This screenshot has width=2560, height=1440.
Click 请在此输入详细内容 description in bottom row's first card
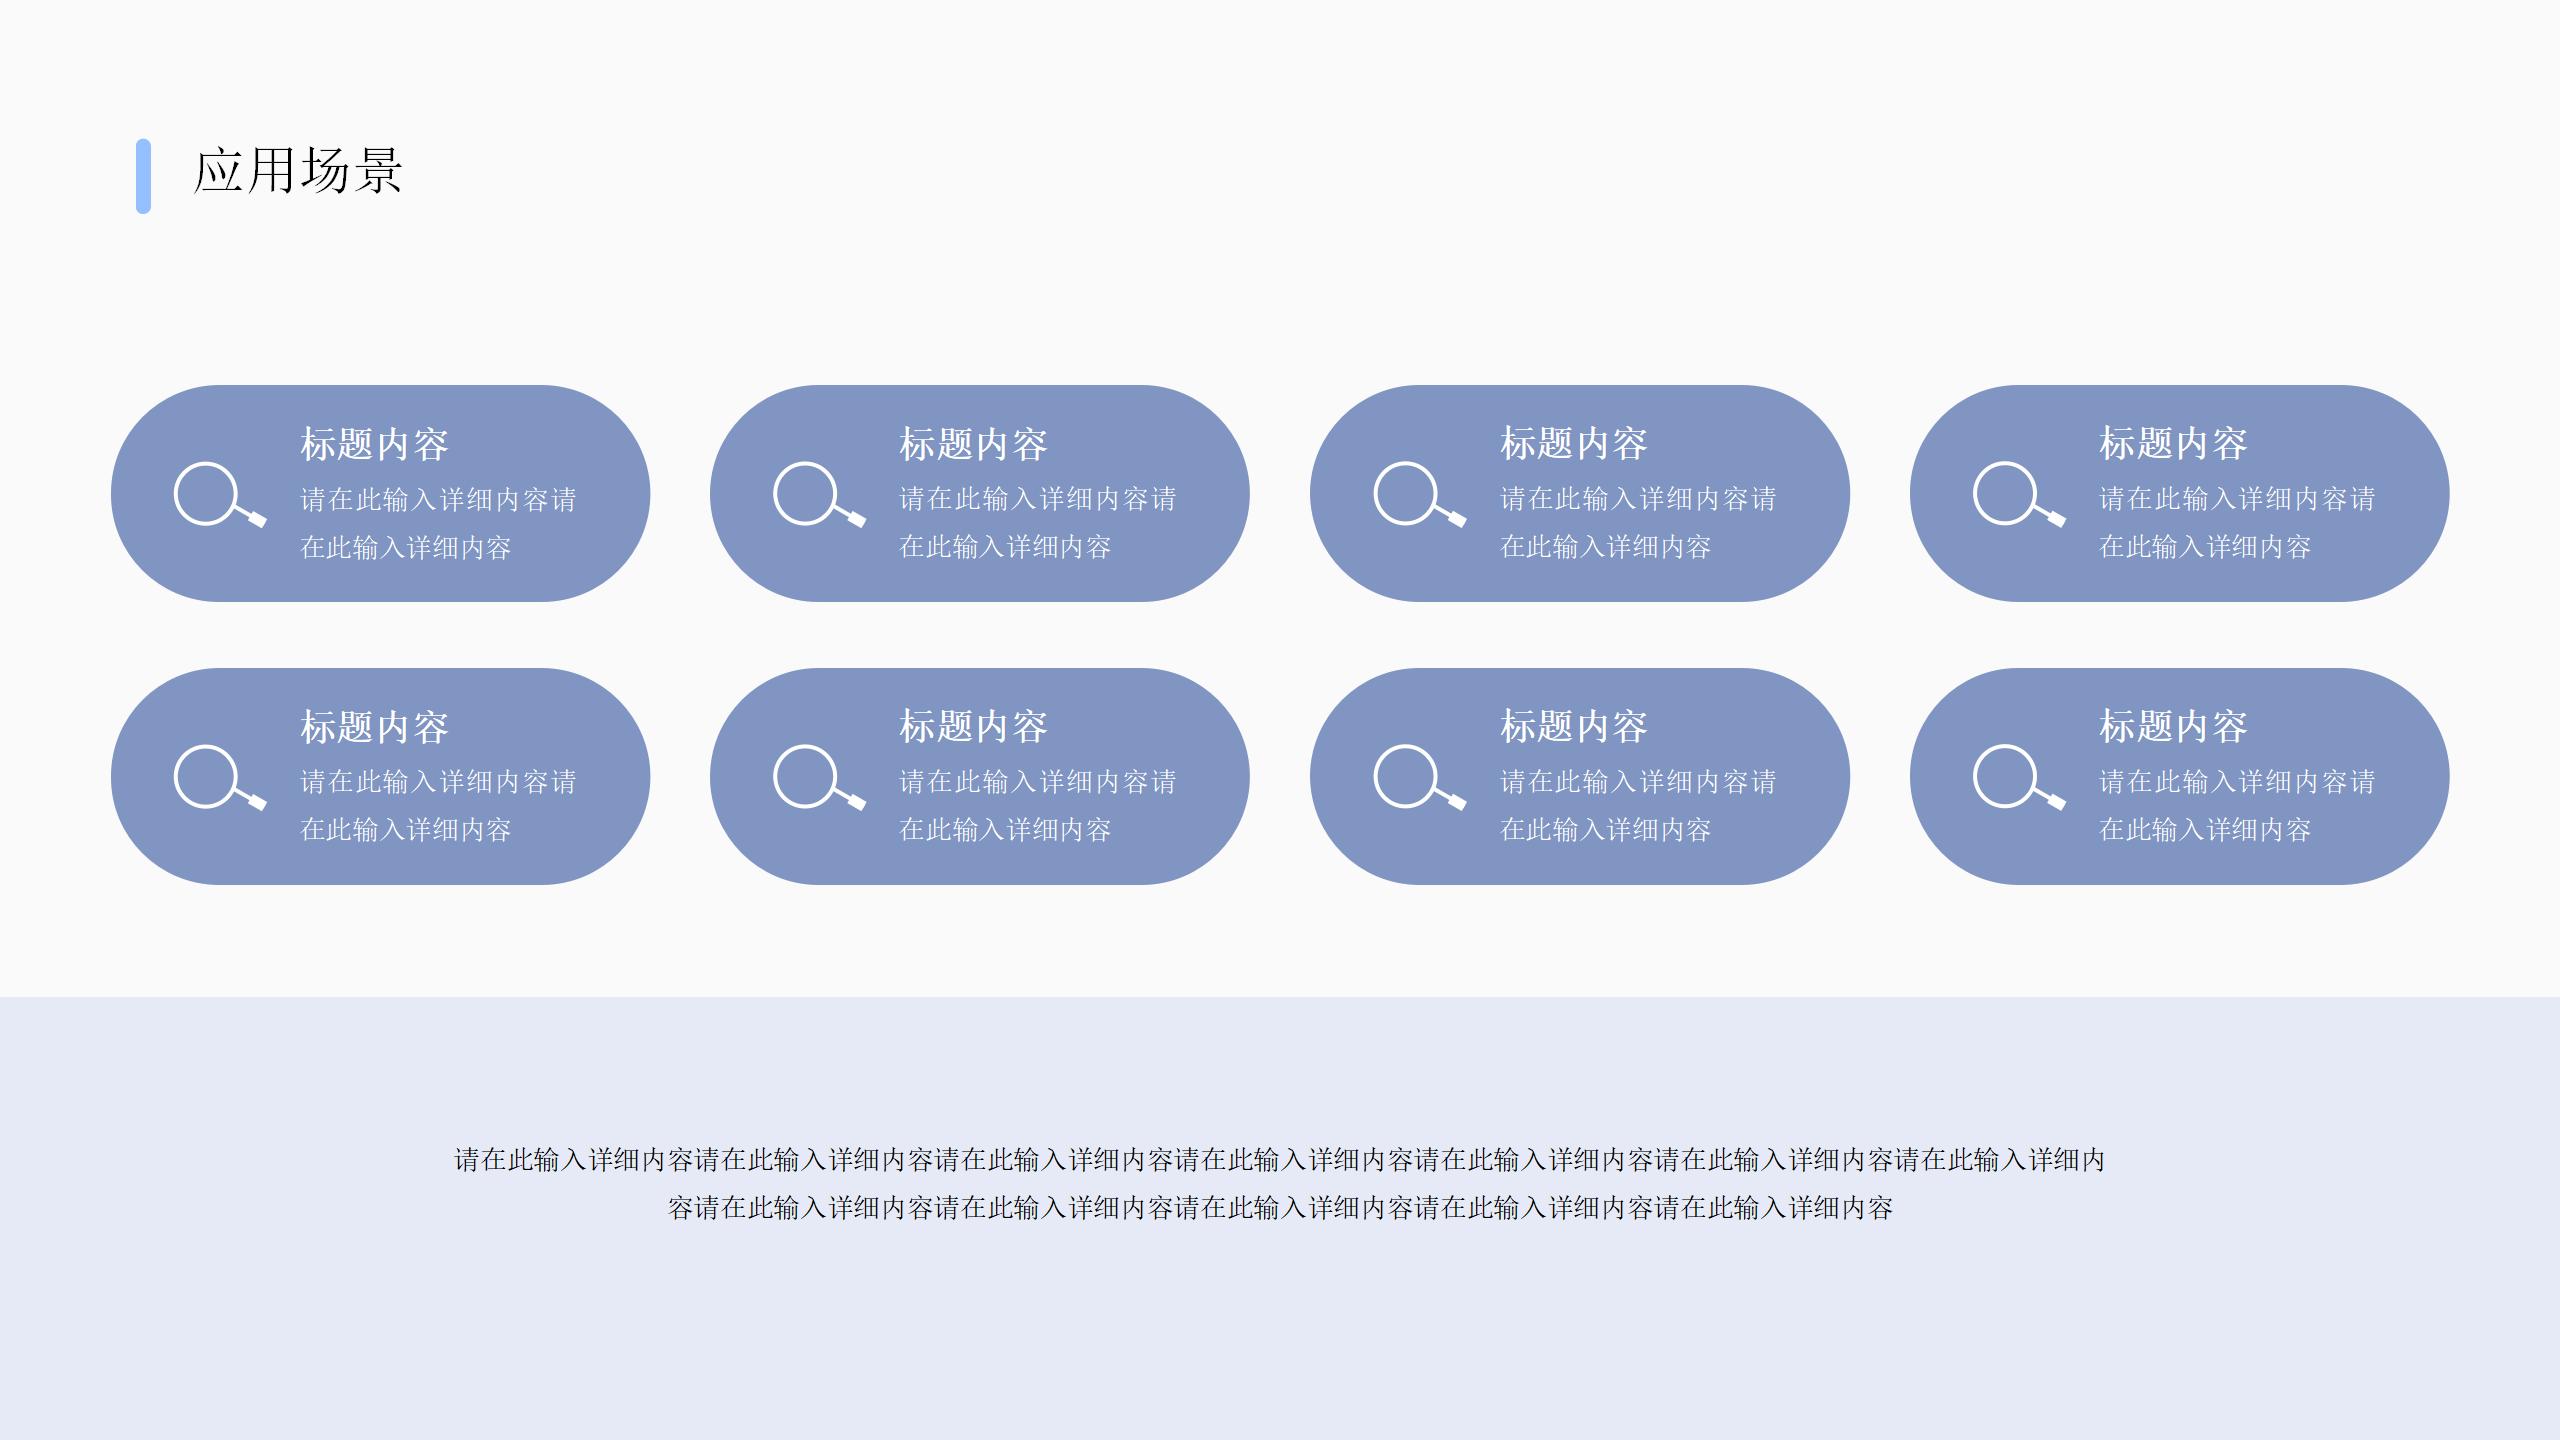(x=438, y=806)
